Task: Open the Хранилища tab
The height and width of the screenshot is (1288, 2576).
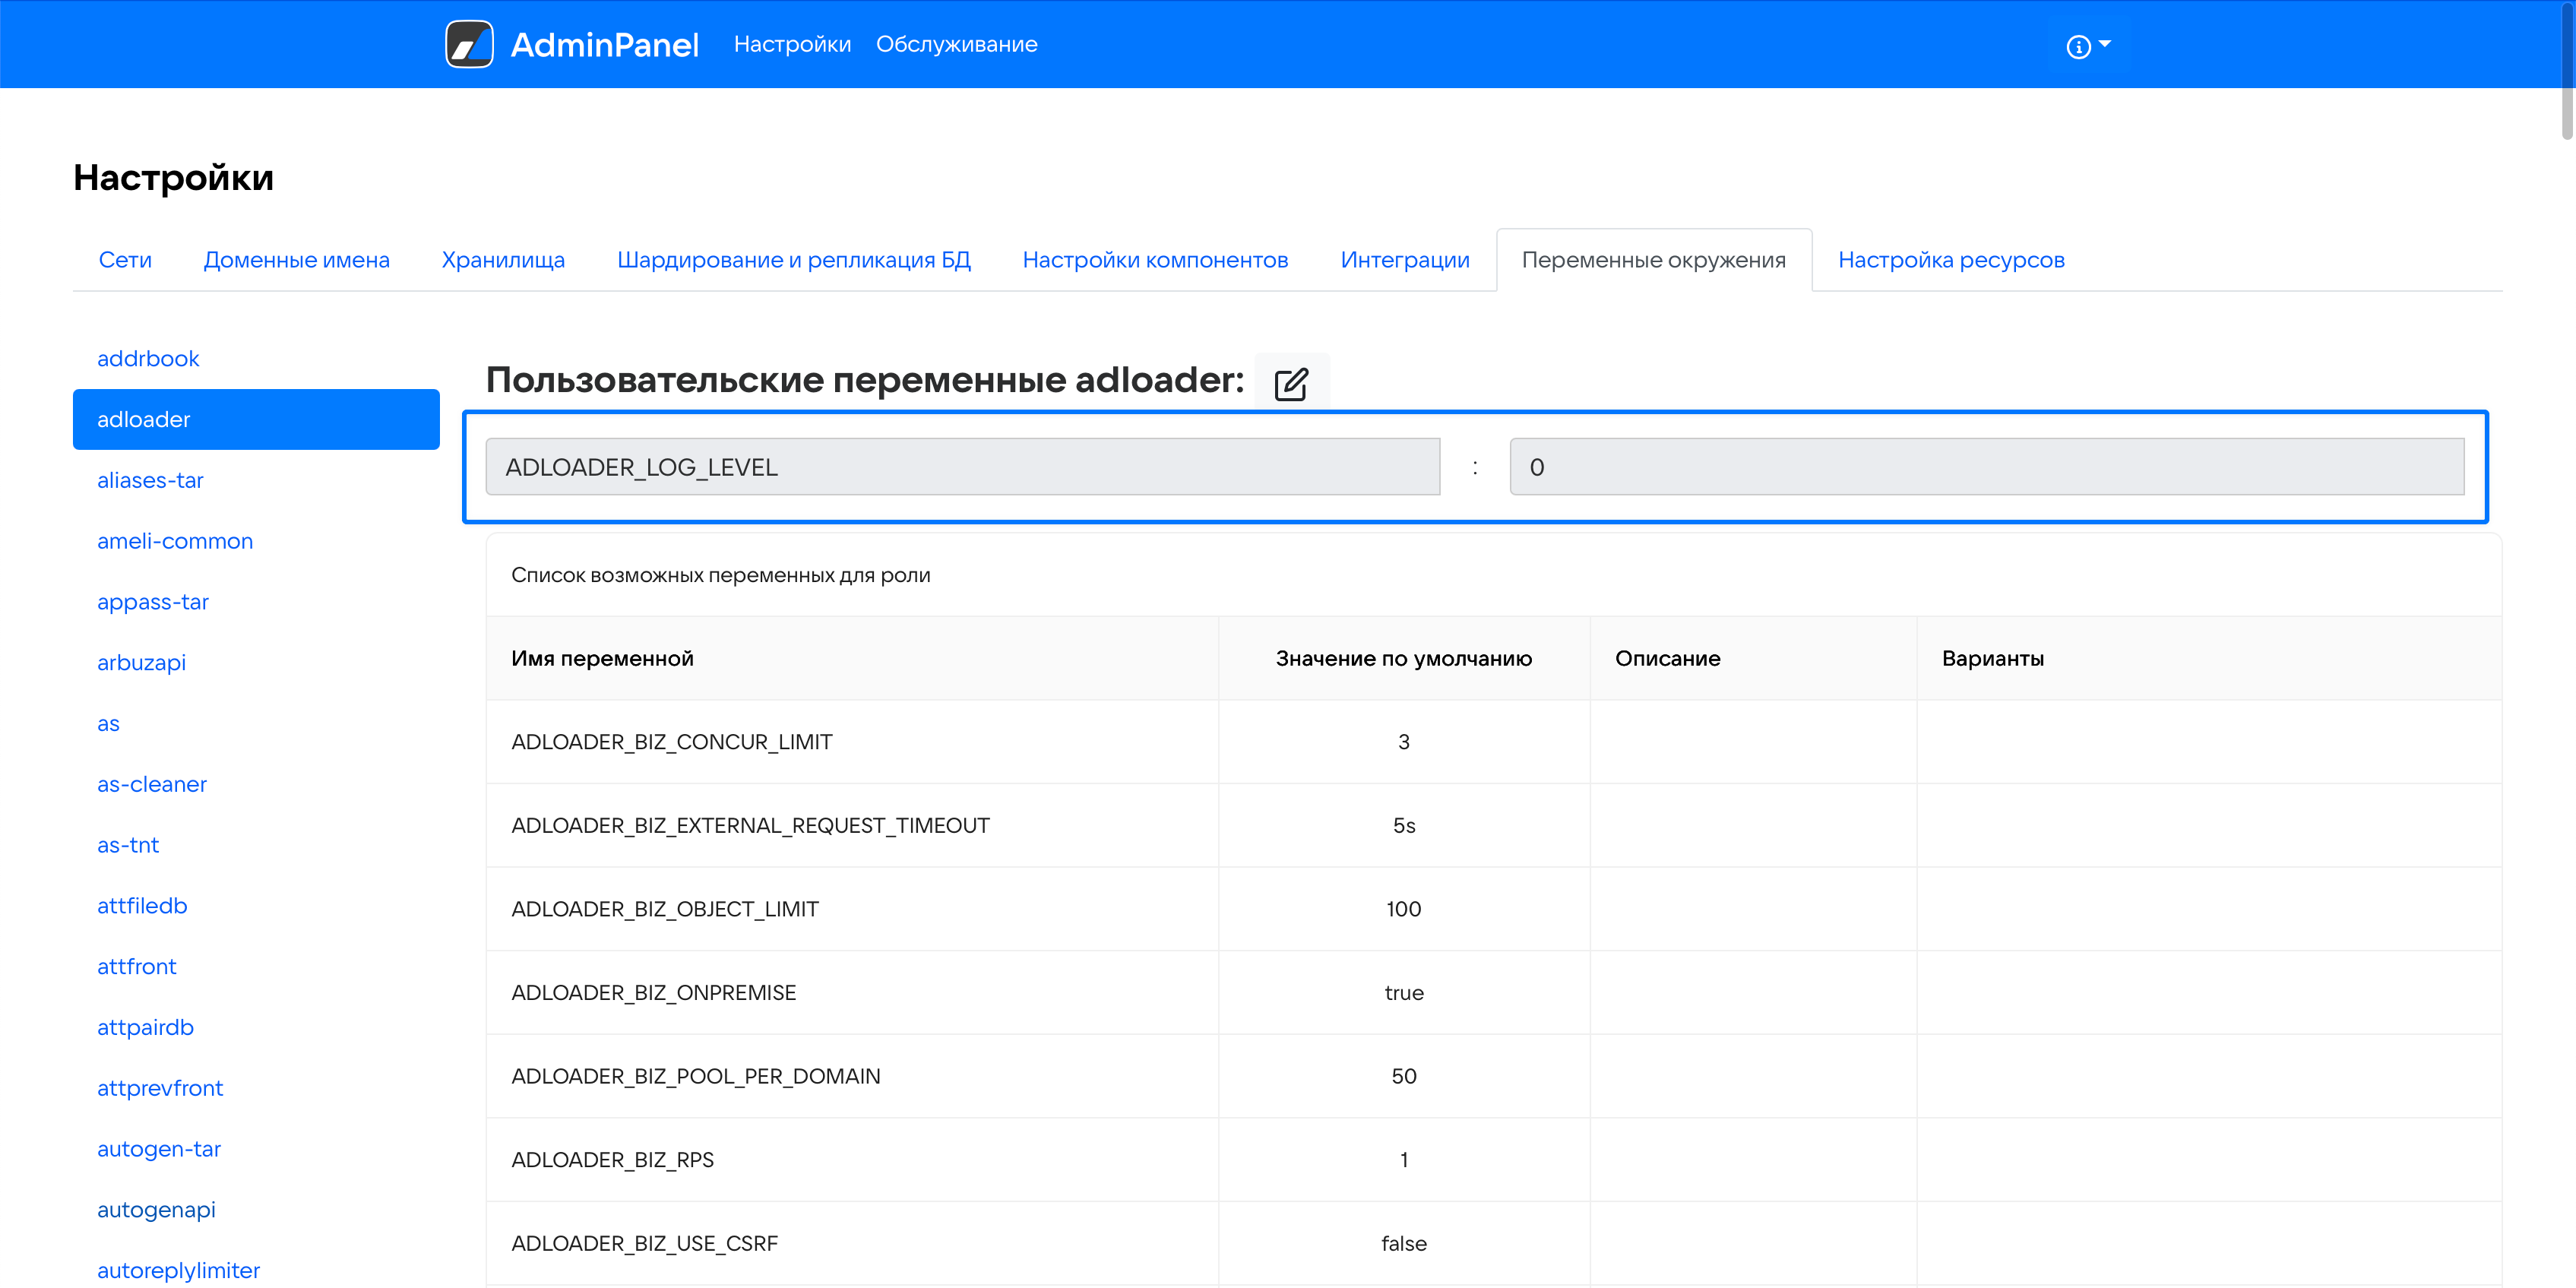Action: point(503,260)
